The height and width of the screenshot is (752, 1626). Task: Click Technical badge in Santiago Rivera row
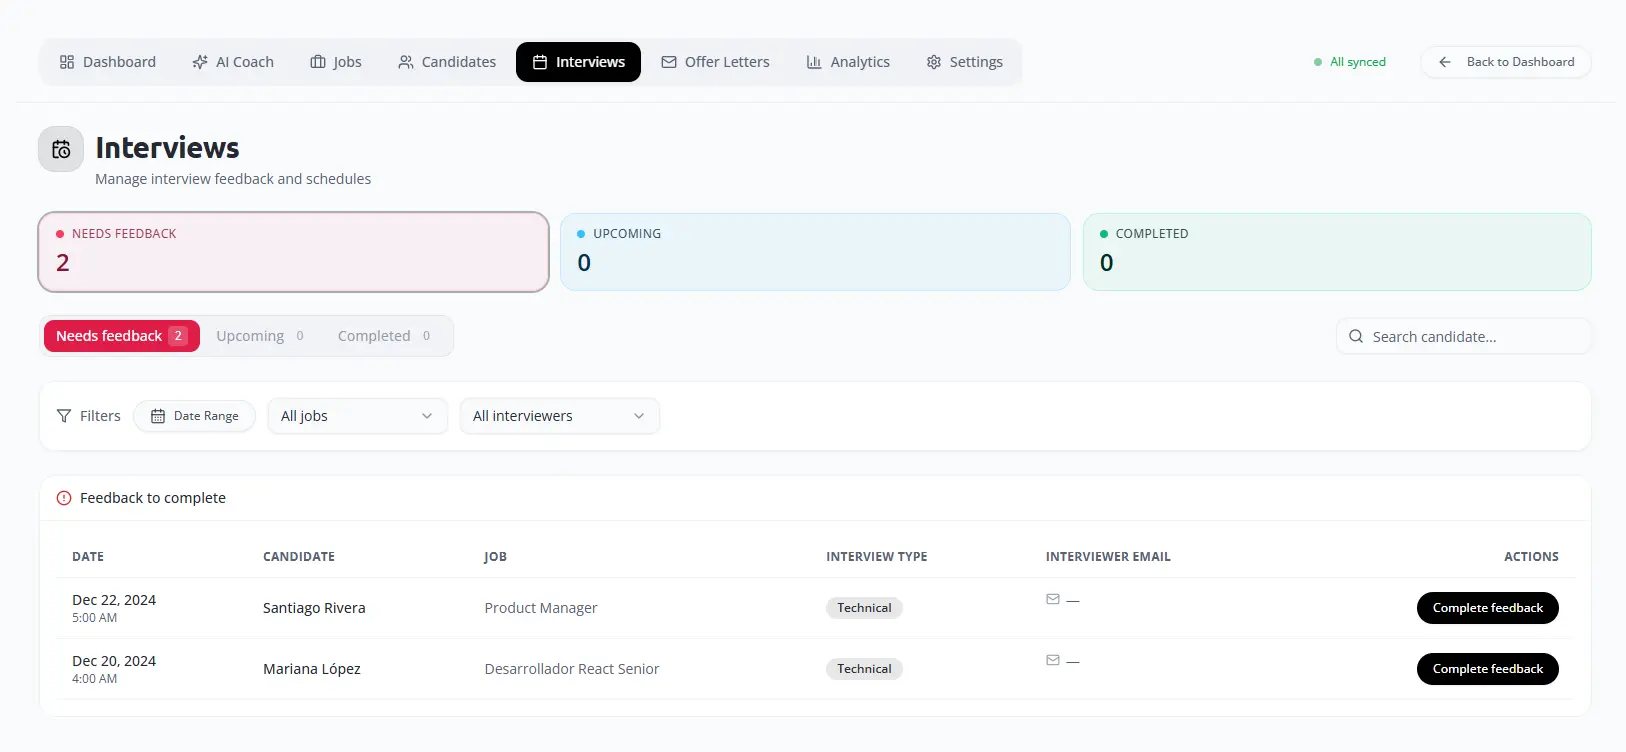(x=864, y=608)
